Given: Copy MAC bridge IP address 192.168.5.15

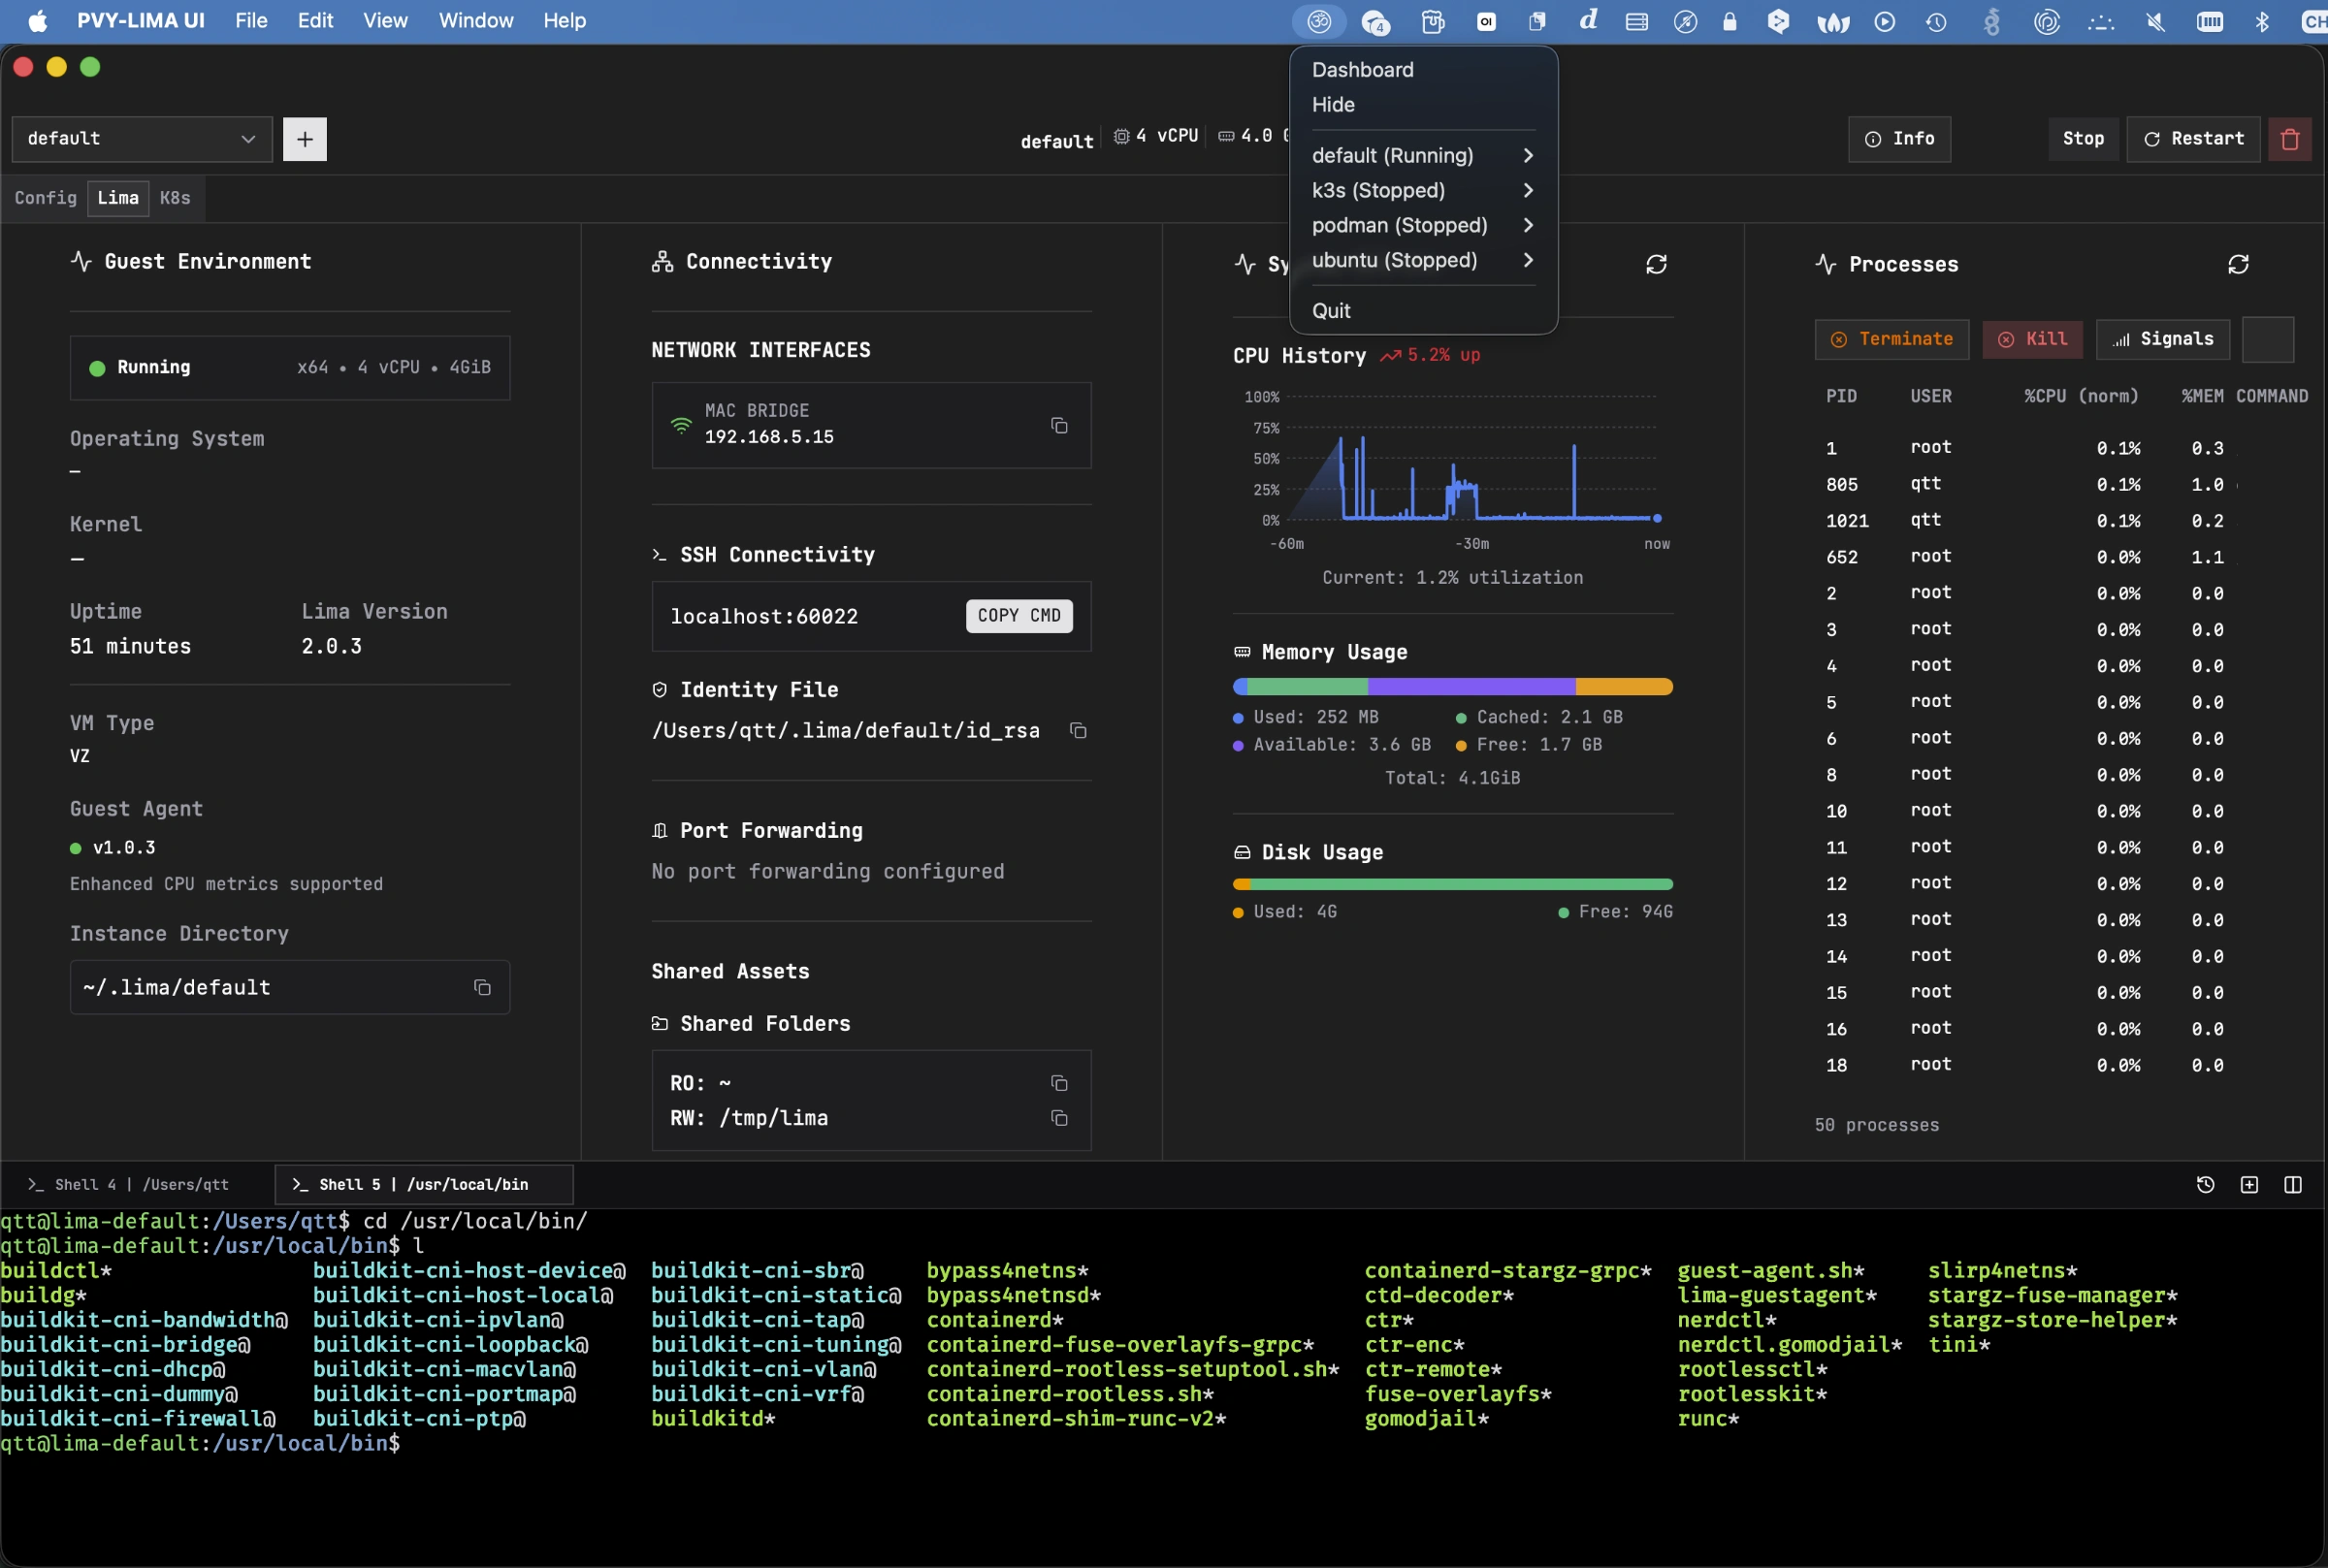Looking at the screenshot, I should coord(1059,426).
